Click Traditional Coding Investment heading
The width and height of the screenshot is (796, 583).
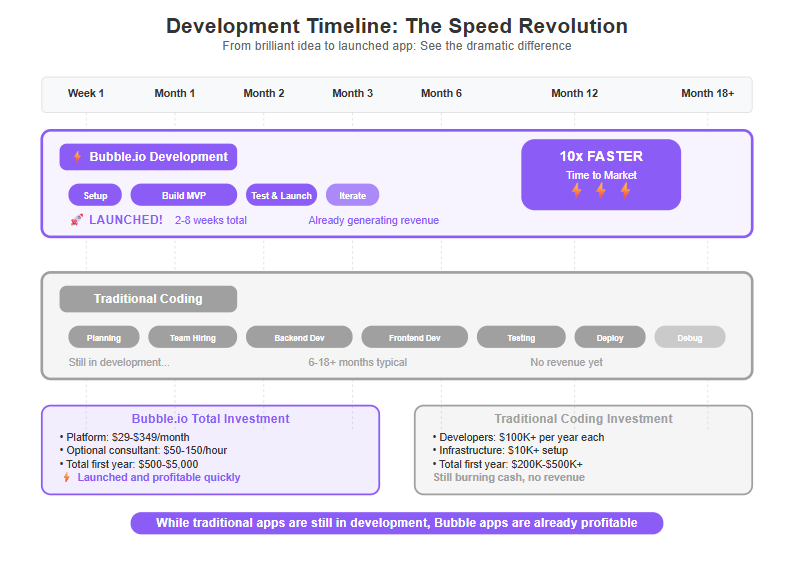click(x=583, y=419)
